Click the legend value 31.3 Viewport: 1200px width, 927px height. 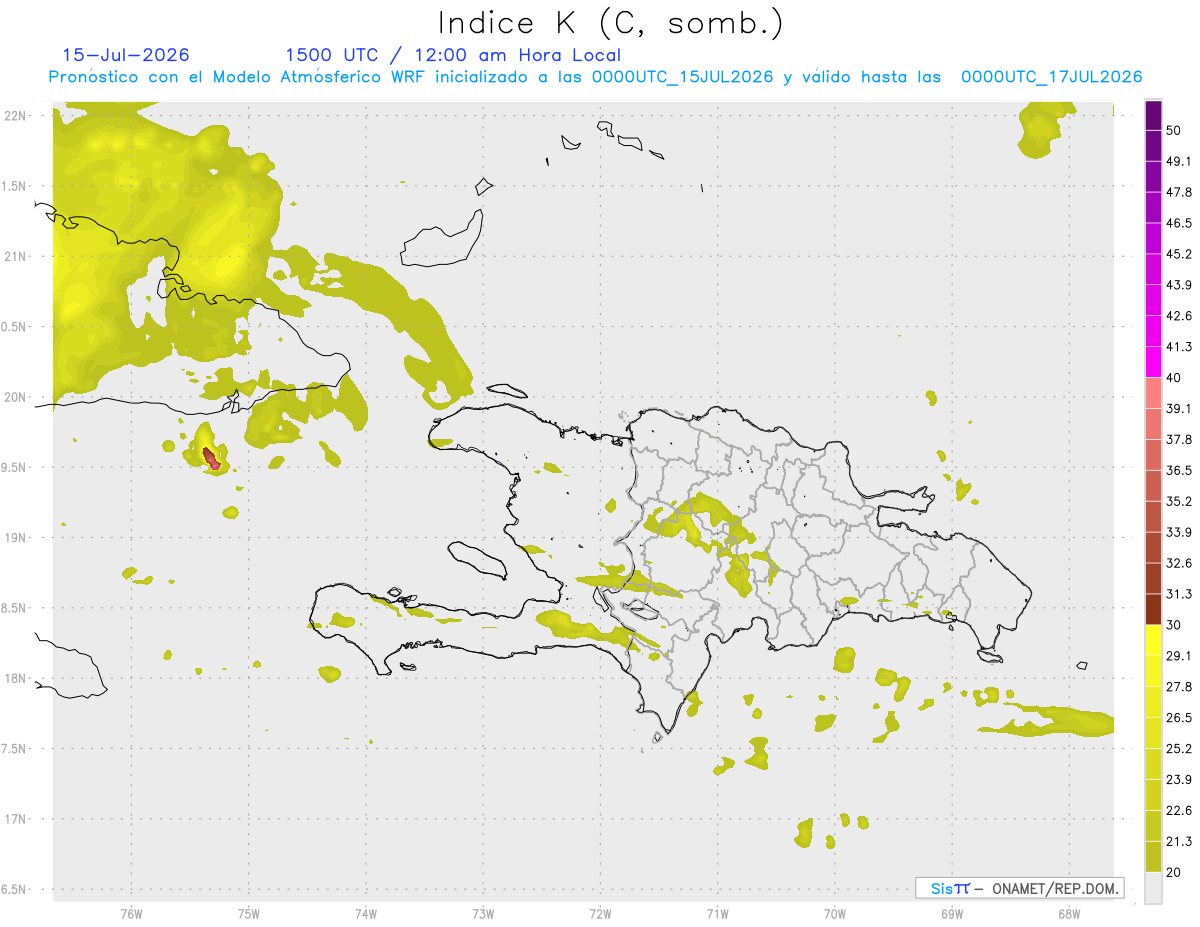tap(1179, 594)
